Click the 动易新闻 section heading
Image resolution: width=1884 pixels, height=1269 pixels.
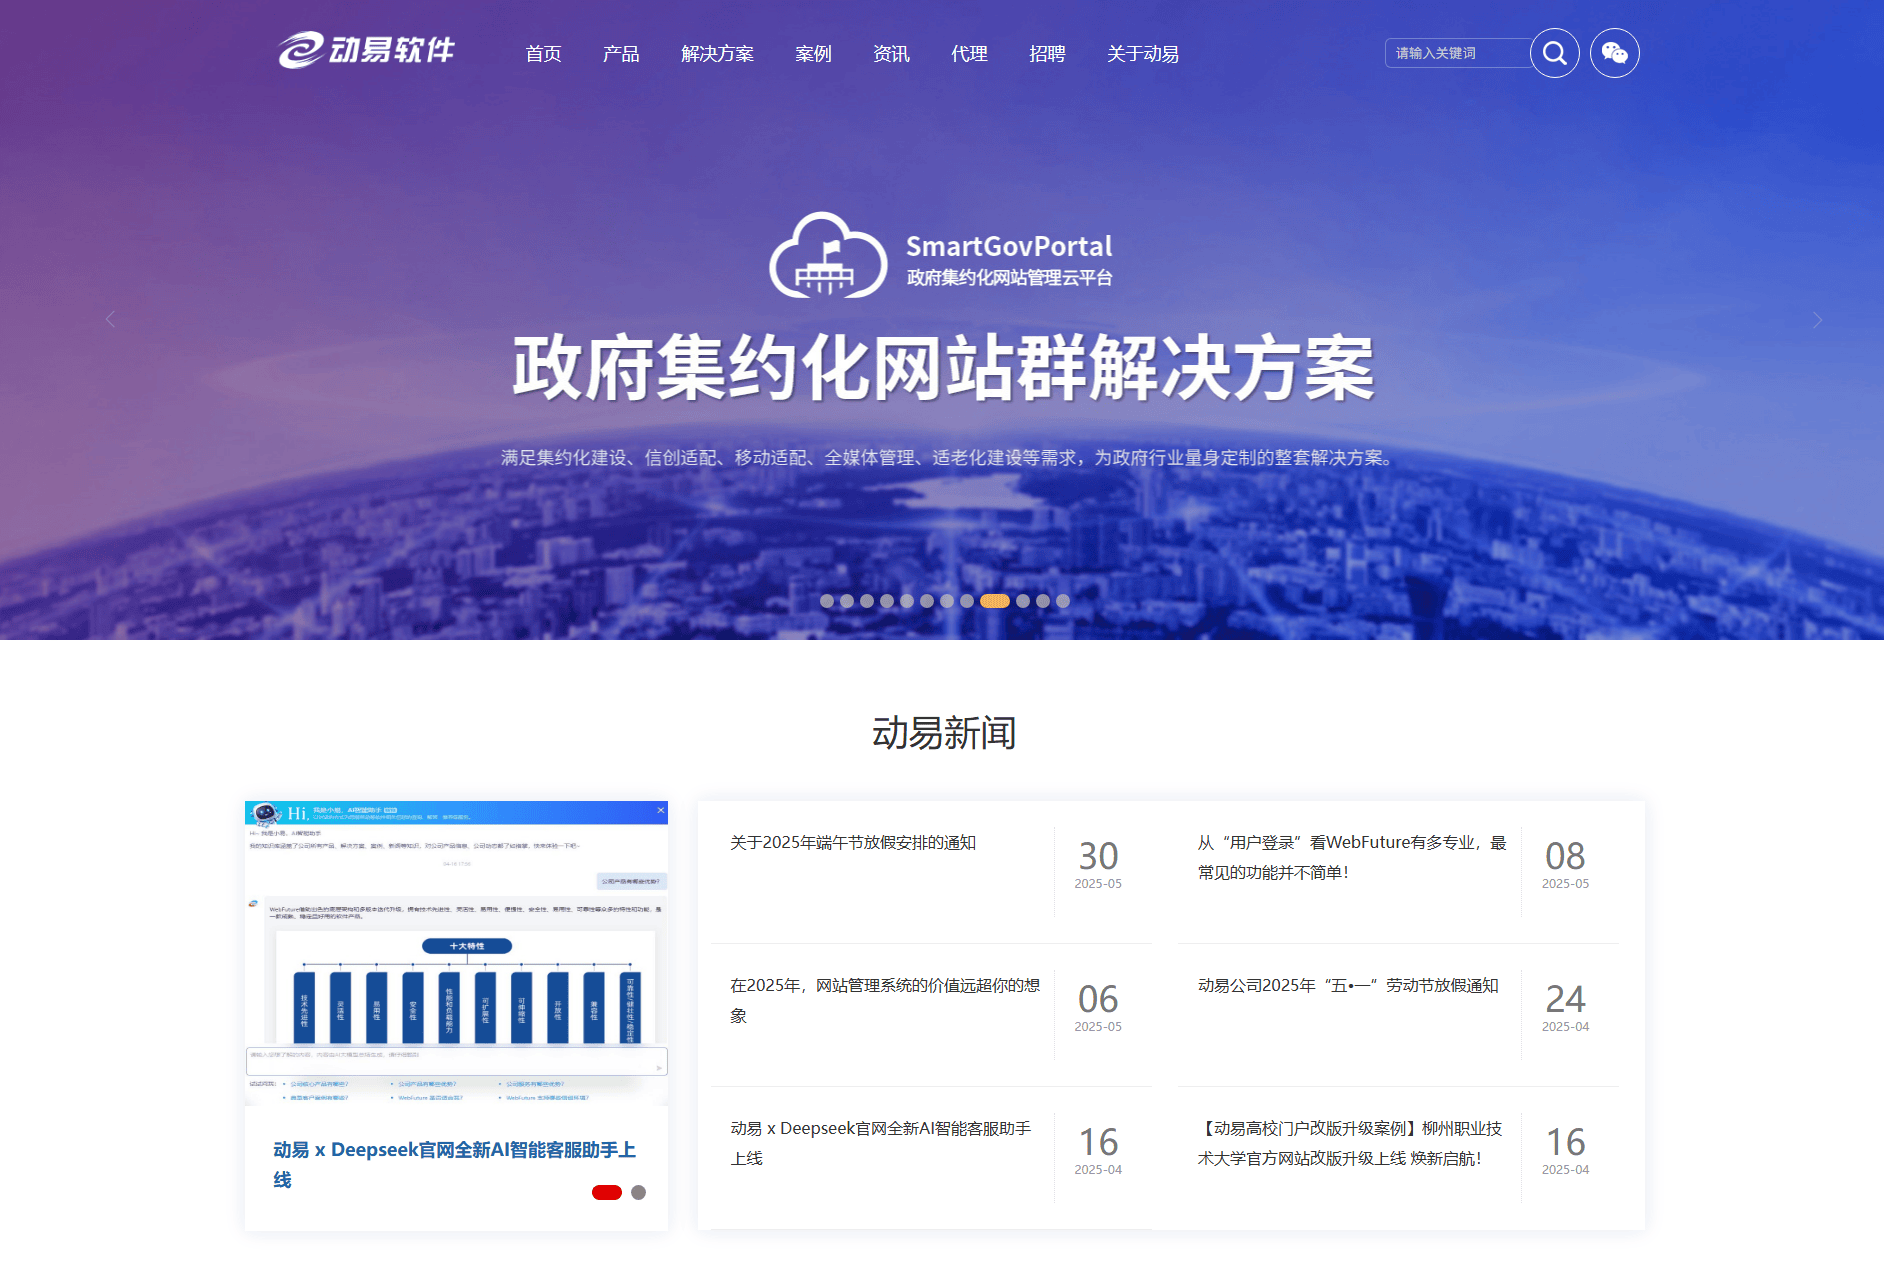click(x=943, y=733)
